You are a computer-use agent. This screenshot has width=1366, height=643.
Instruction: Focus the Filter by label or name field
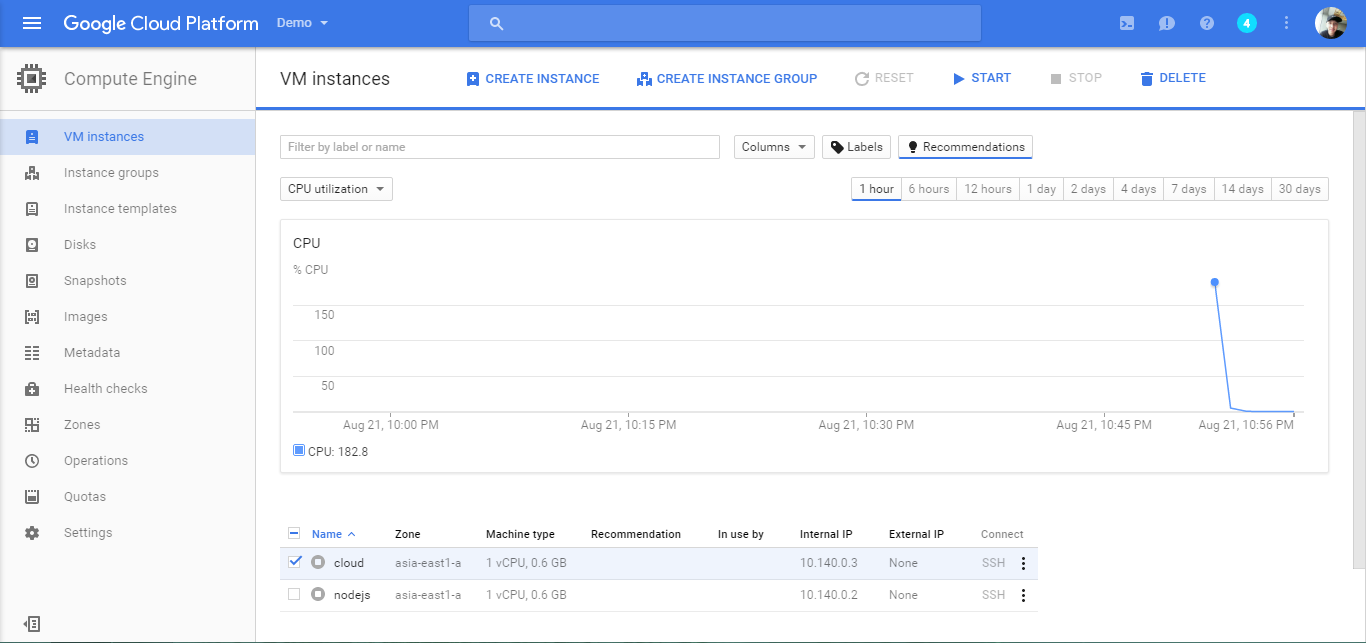pyautogui.click(x=500, y=147)
